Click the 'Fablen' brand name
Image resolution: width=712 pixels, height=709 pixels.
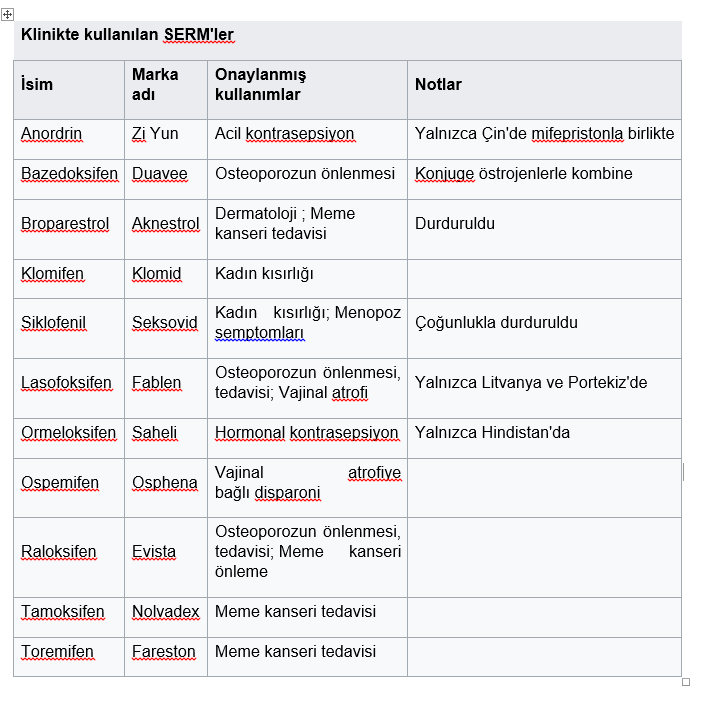click(157, 382)
